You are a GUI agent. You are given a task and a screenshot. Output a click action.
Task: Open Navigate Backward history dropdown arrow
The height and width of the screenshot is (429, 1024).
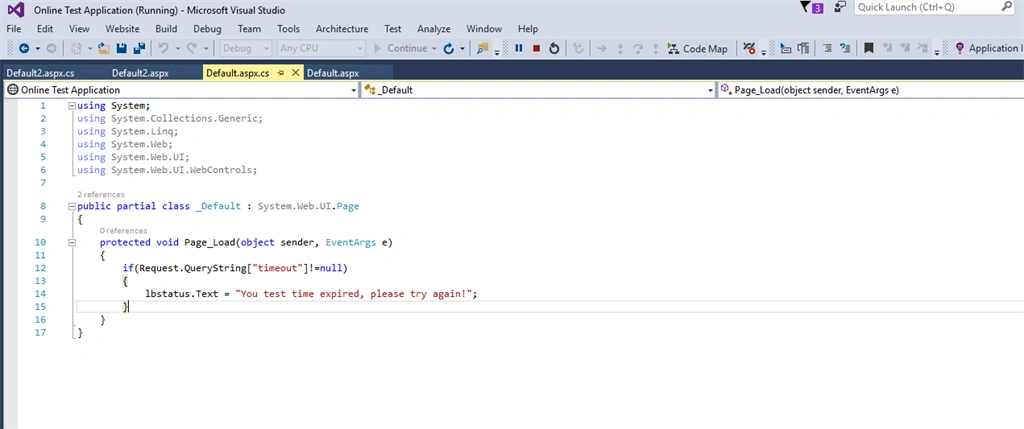click(x=37, y=48)
